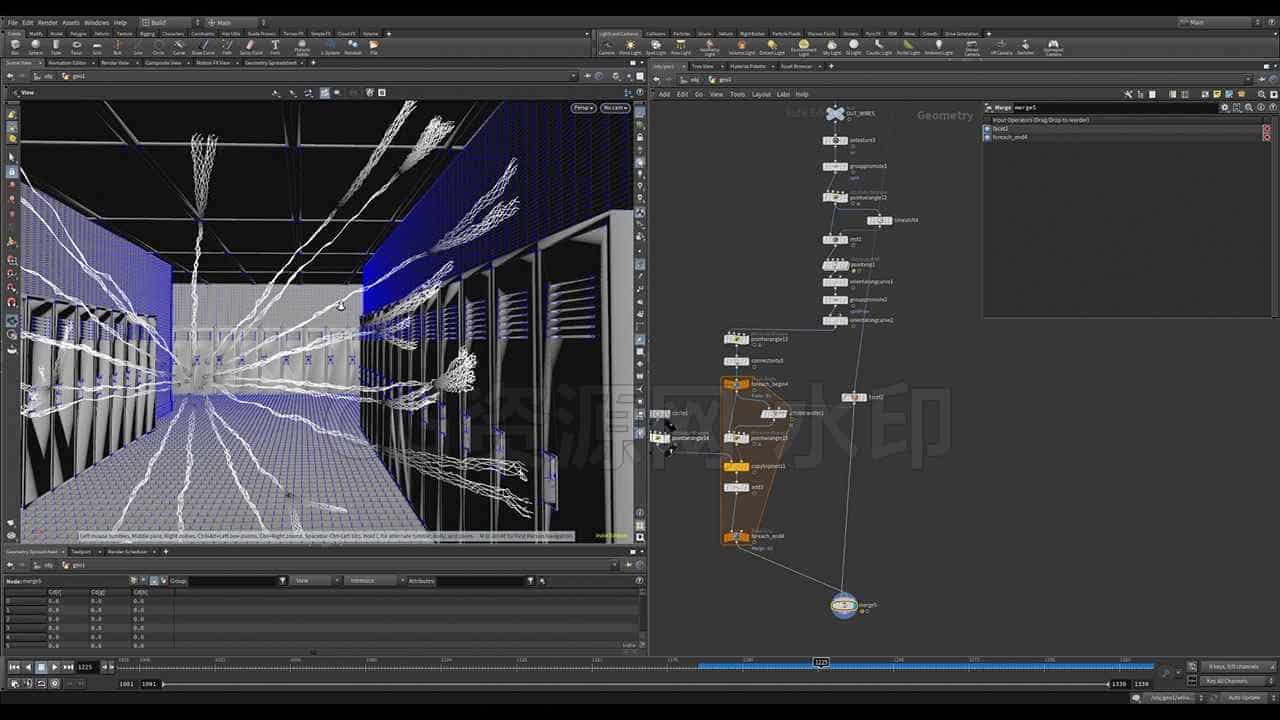Add a Sky Light from the shelf
The height and width of the screenshot is (720, 1280).
point(832,46)
